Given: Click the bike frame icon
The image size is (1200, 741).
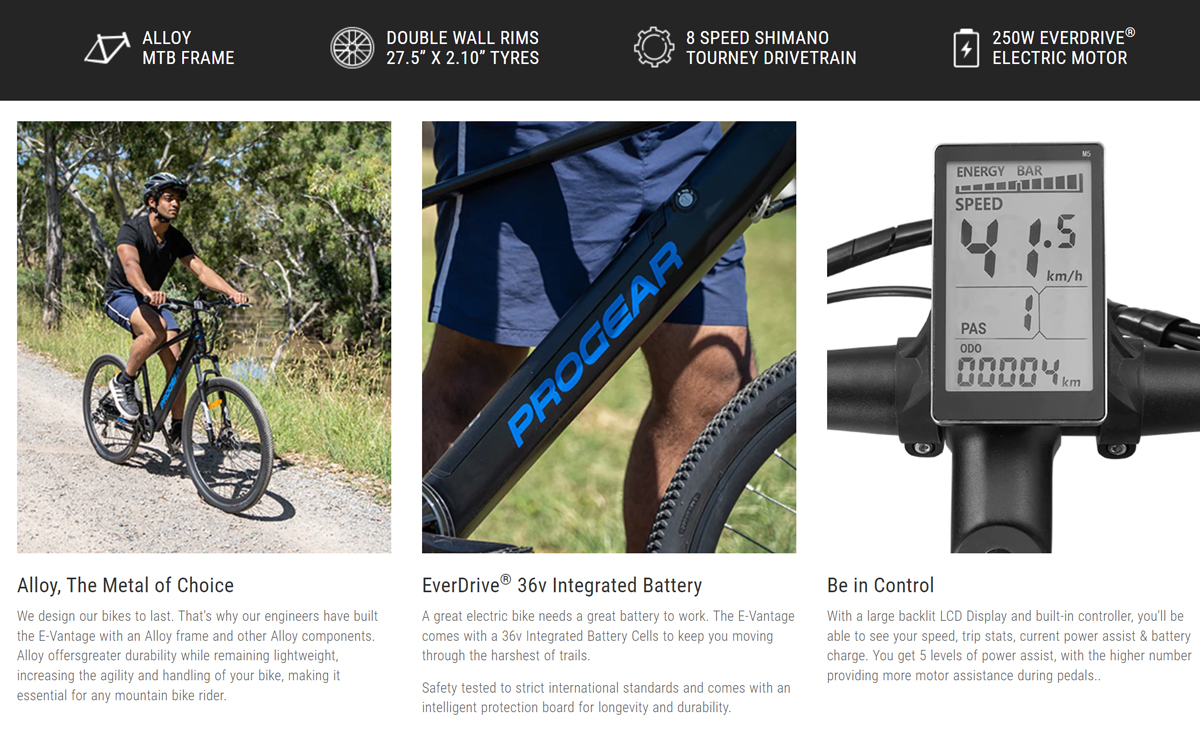Looking at the screenshot, I should tap(107, 48).
